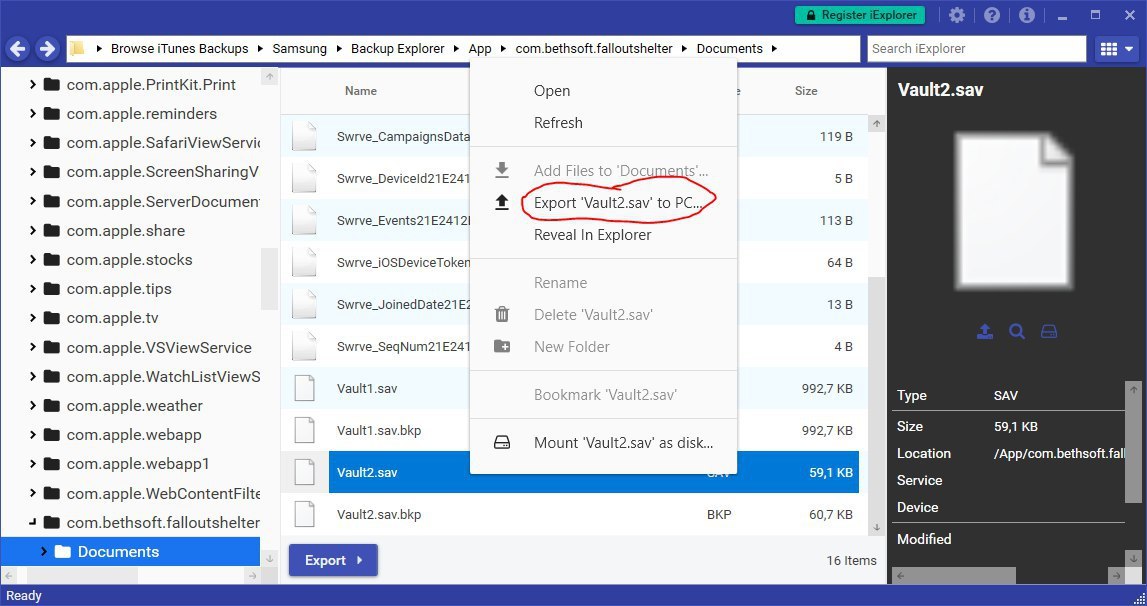
Task: Open the settings gear icon
Action: pos(957,15)
